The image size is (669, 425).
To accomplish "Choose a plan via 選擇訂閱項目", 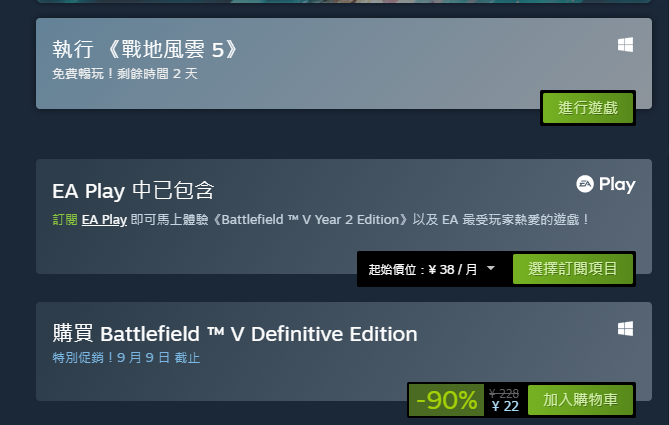I will click(x=573, y=269).
